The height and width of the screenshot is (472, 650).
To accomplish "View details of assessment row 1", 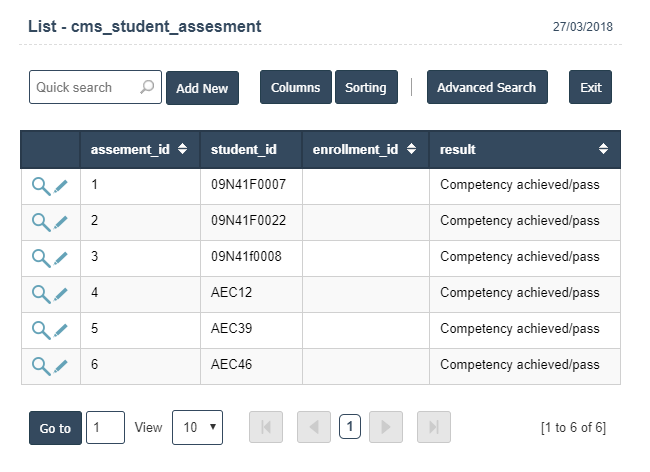I will [41, 186].
